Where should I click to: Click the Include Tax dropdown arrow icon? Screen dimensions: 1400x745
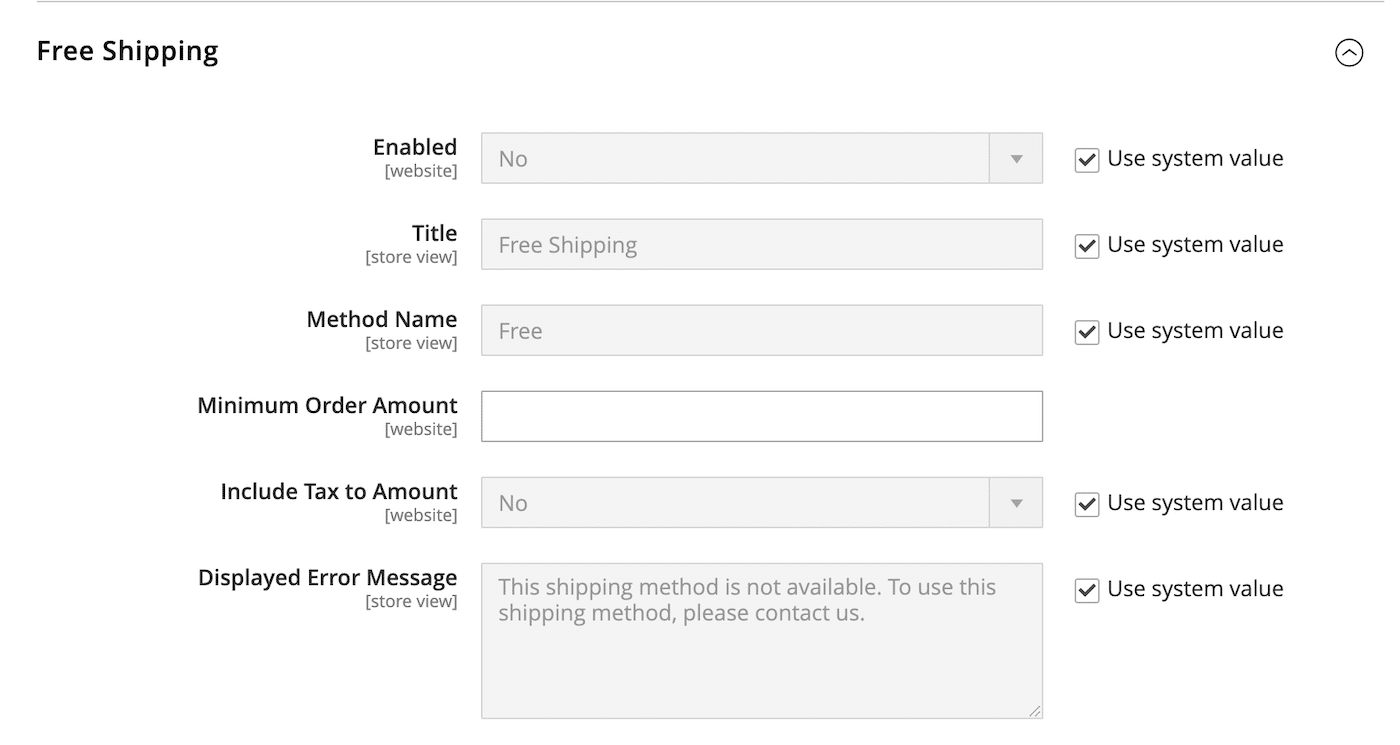coord(1017,503)
